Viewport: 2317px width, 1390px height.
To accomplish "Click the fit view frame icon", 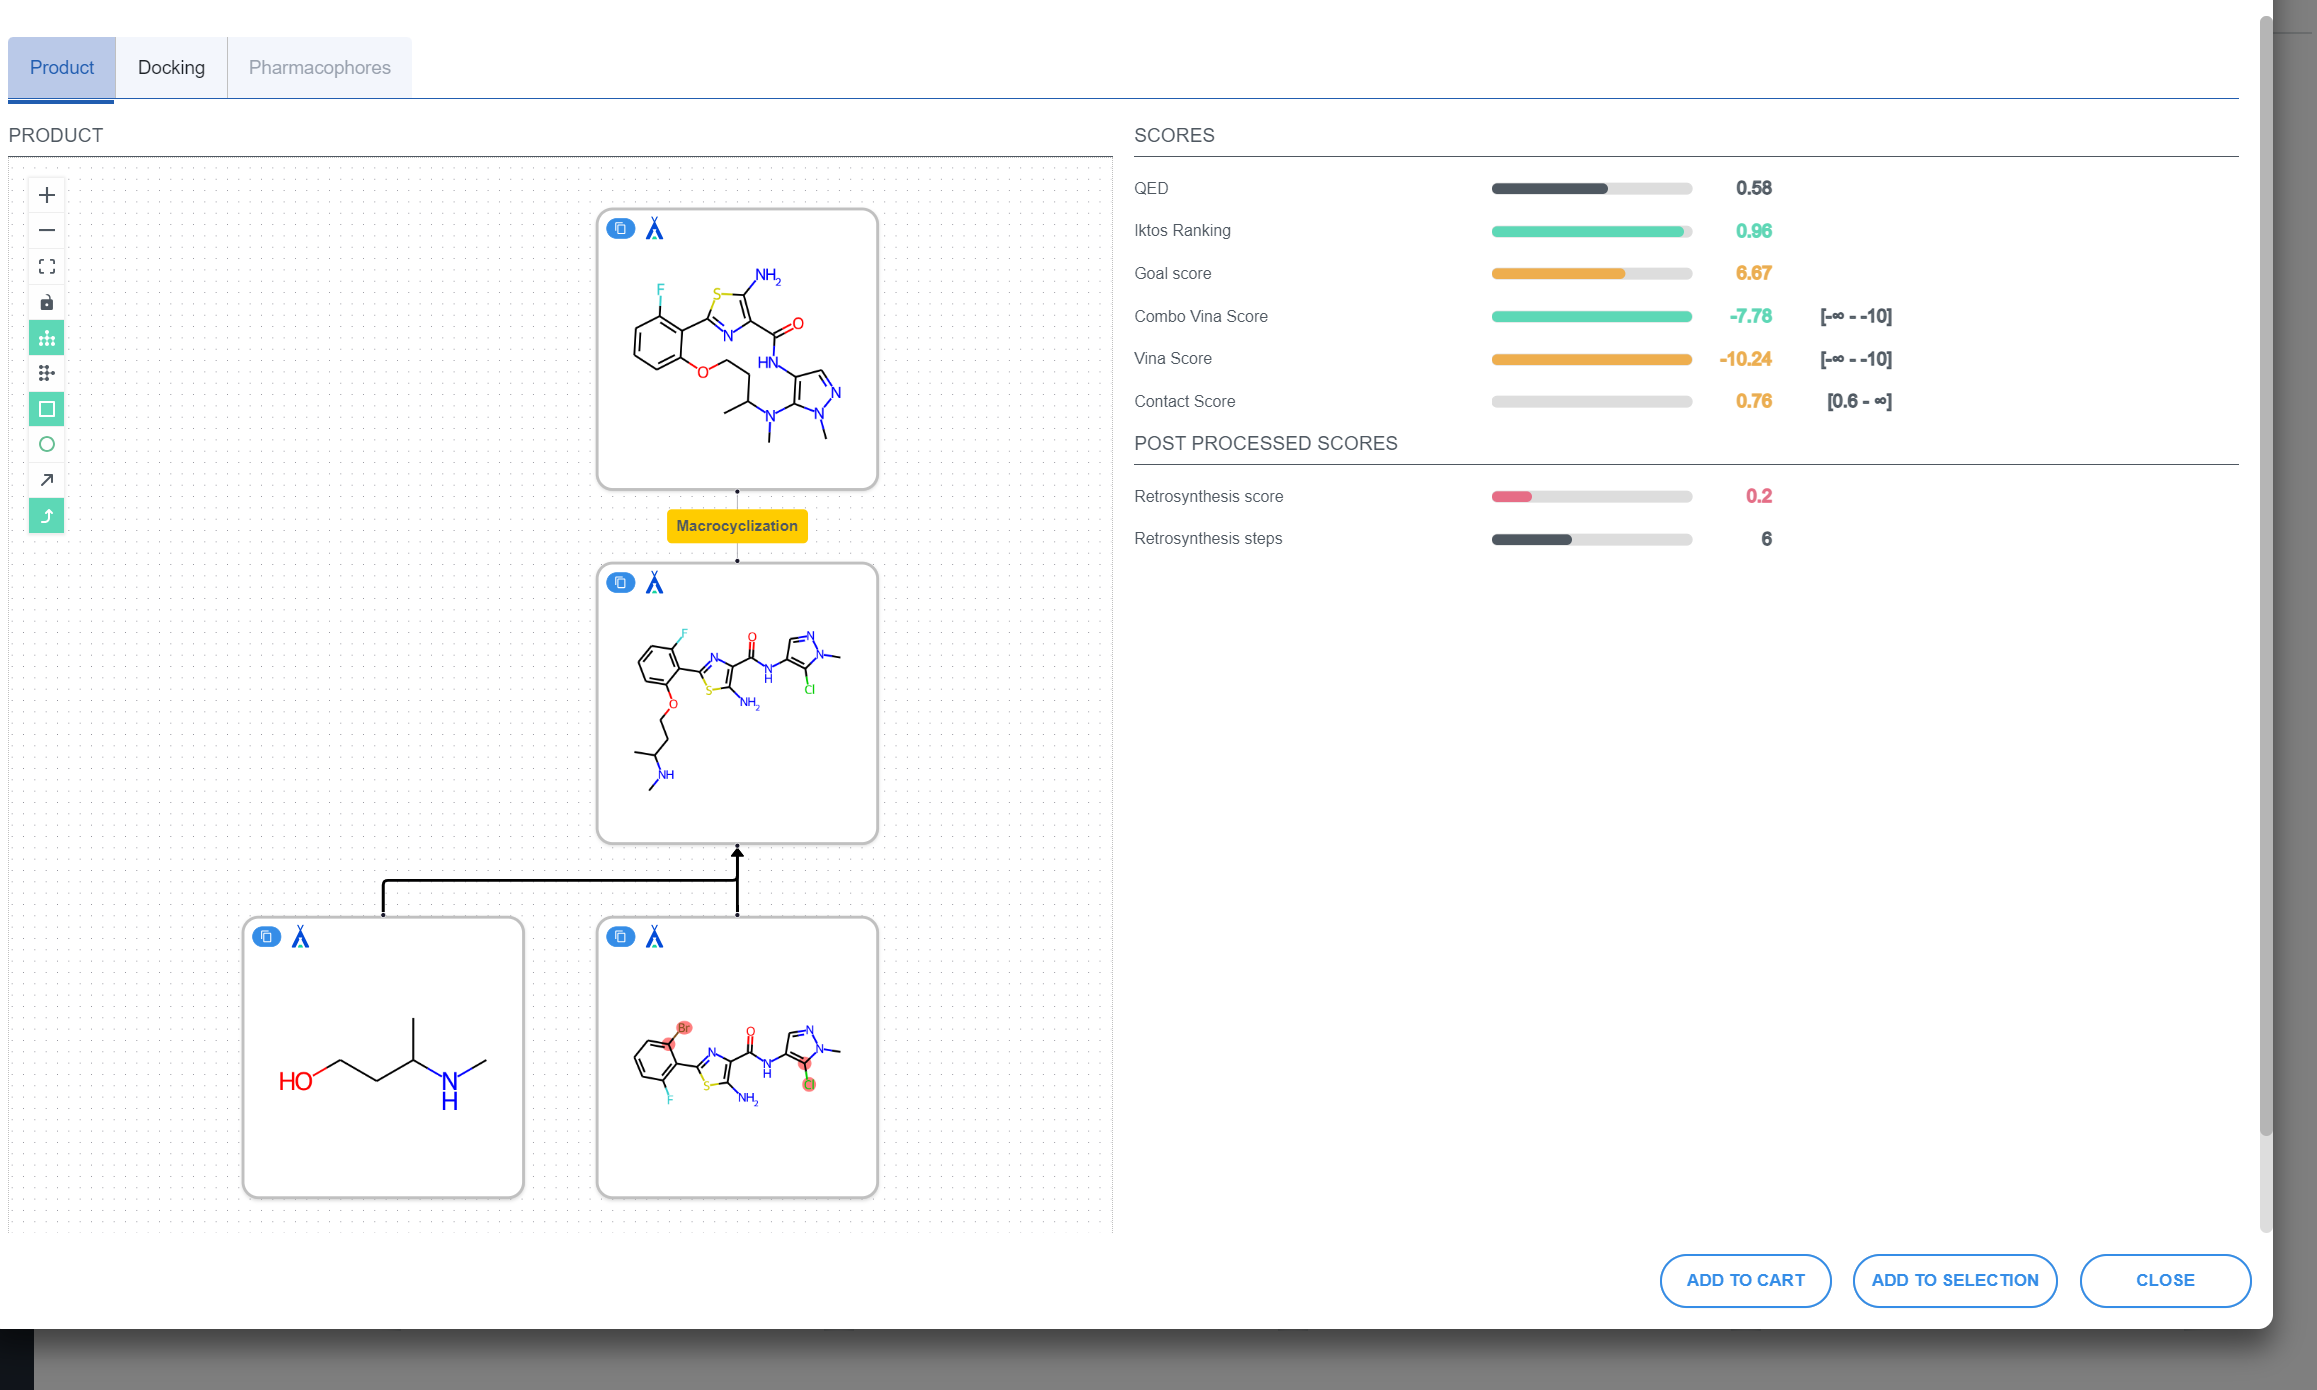I will coord(46,267).
